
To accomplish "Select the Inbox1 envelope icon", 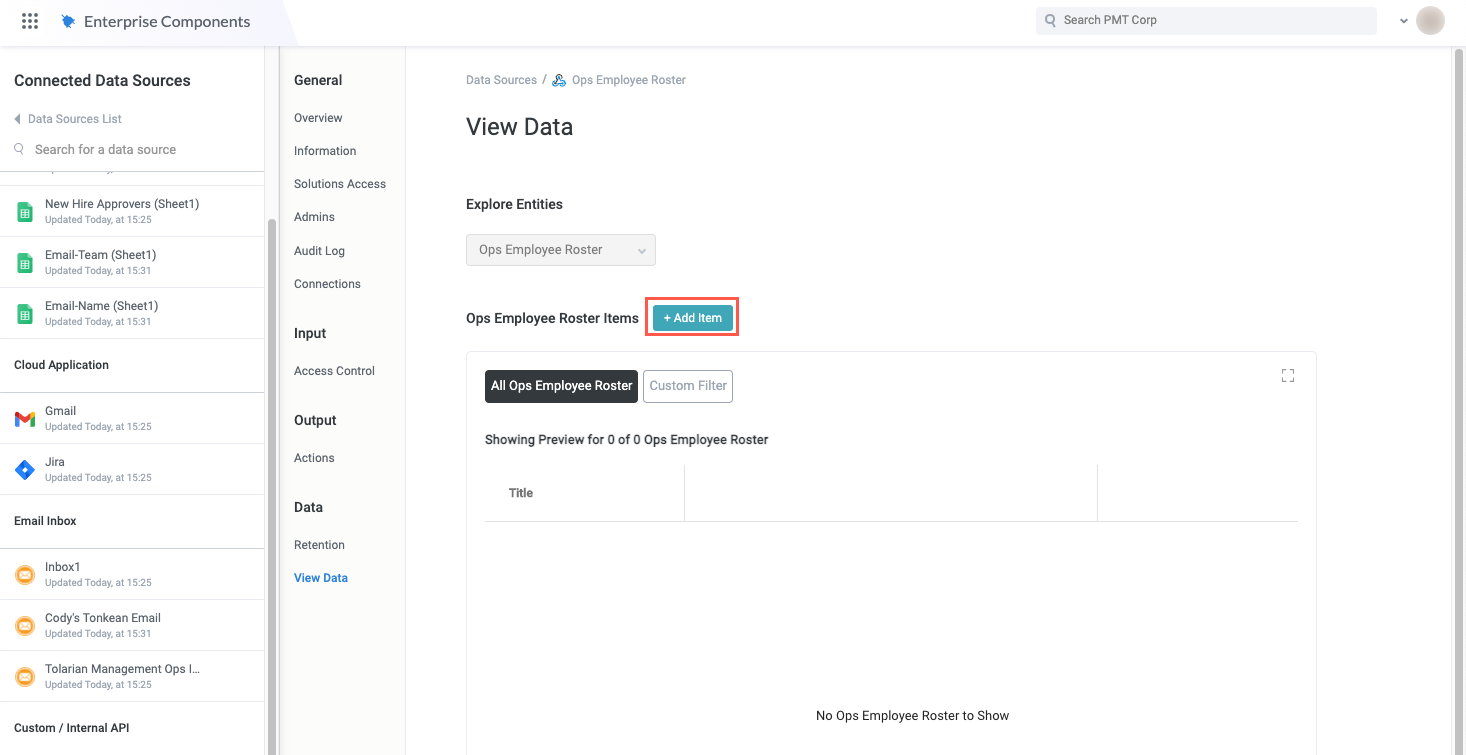I will click(25, 574).
